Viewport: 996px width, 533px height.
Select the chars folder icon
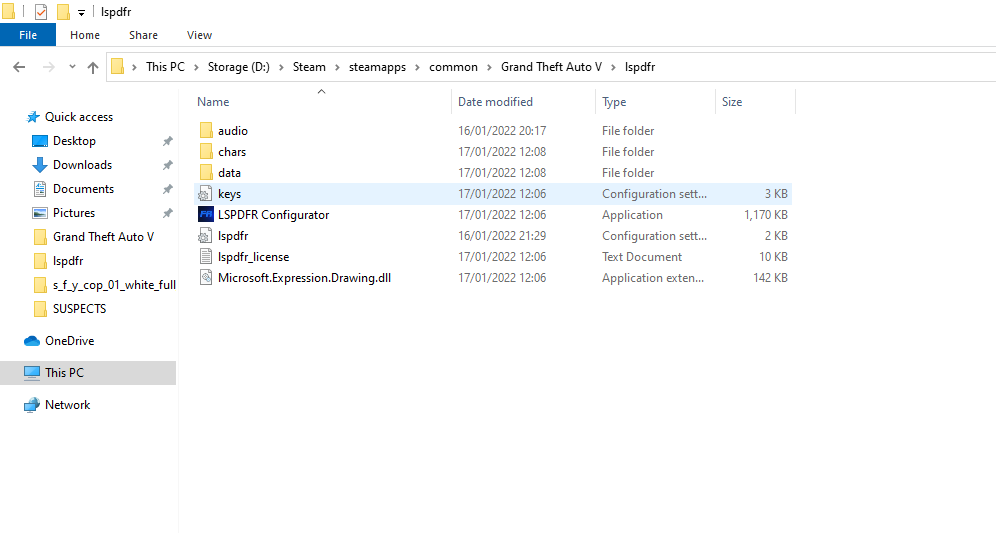tap(206, 151)
